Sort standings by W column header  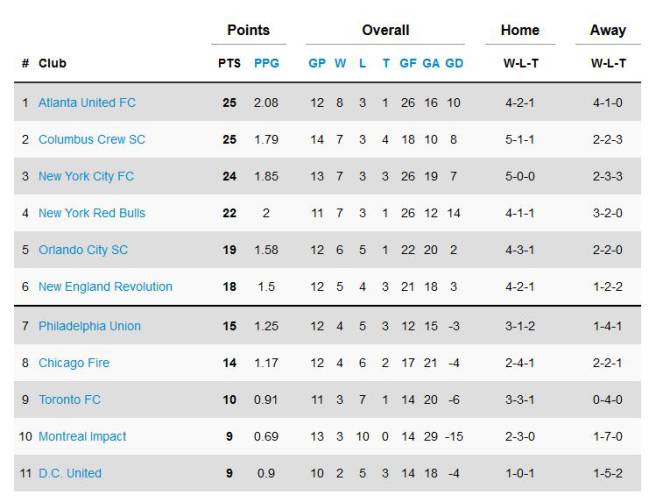tap(340, 63)
